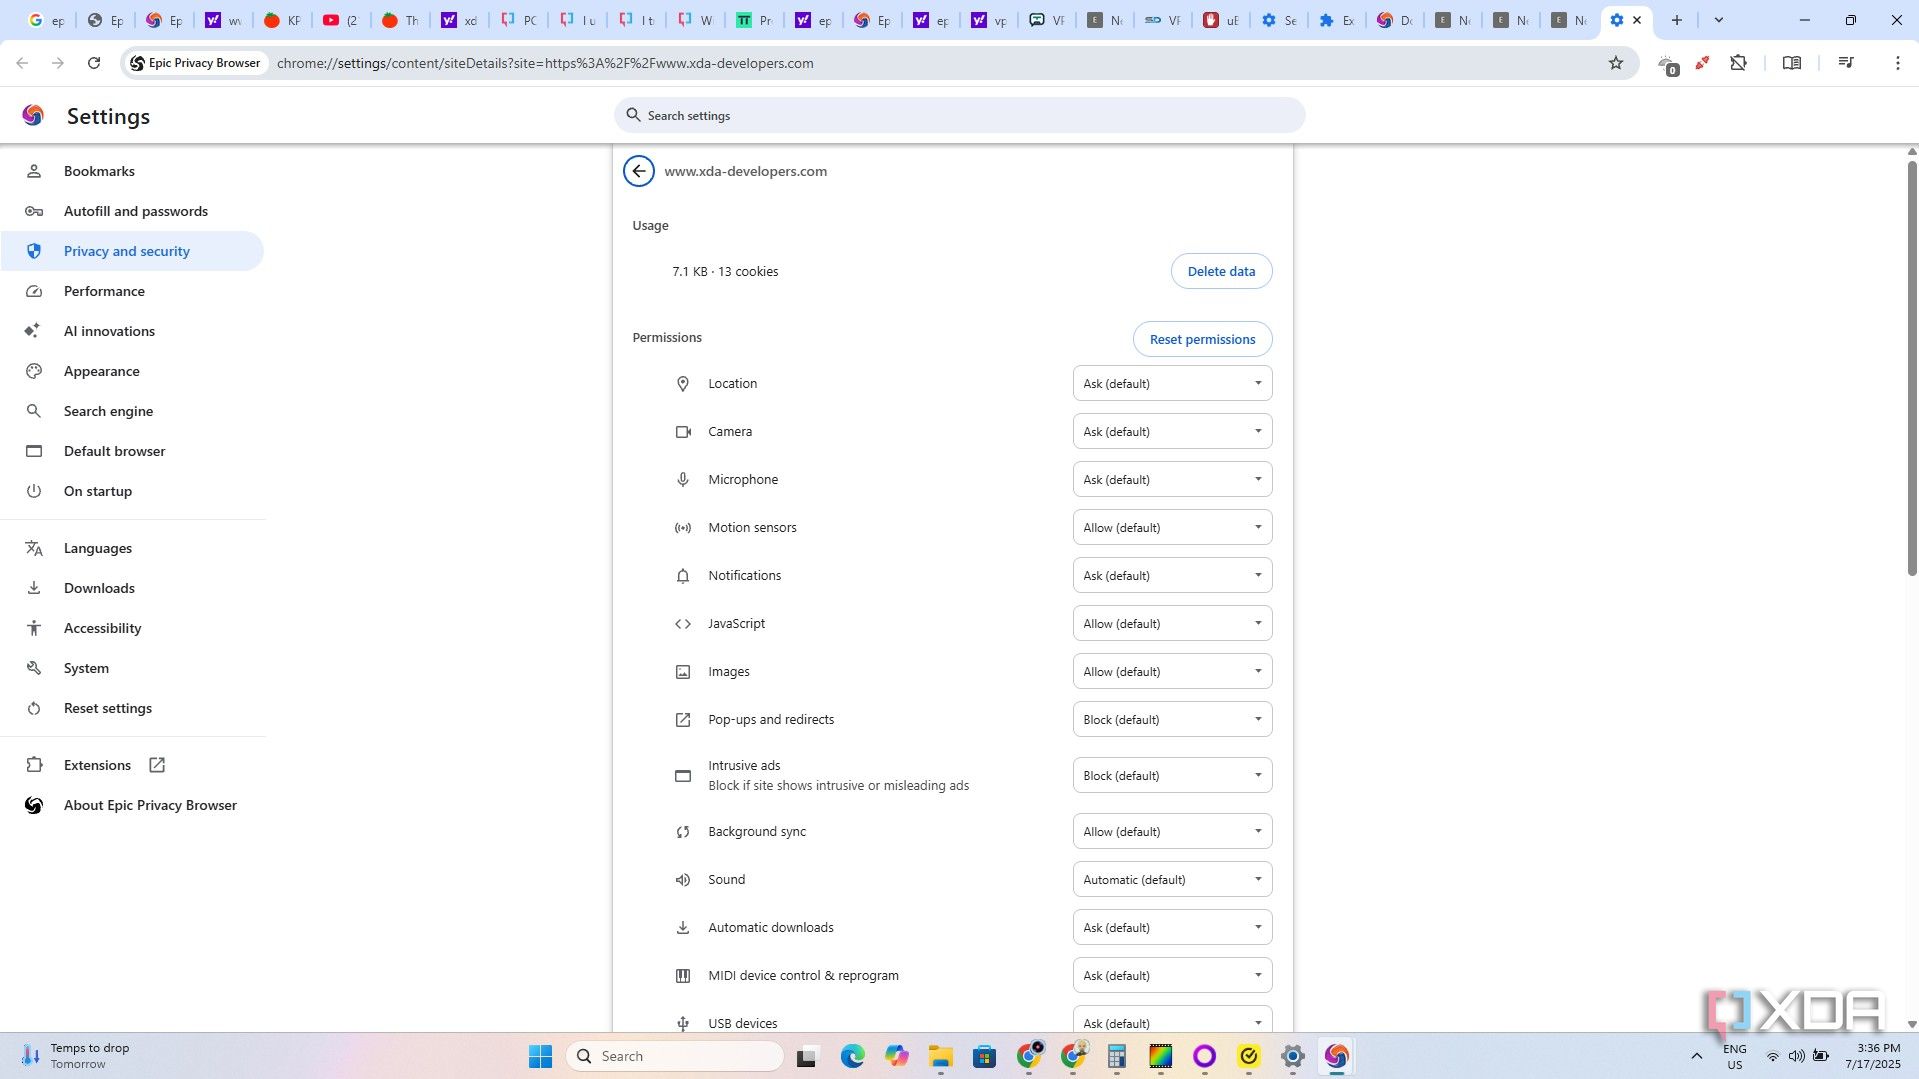
Task: Click the Reset permissions button
Action: 1202,339
